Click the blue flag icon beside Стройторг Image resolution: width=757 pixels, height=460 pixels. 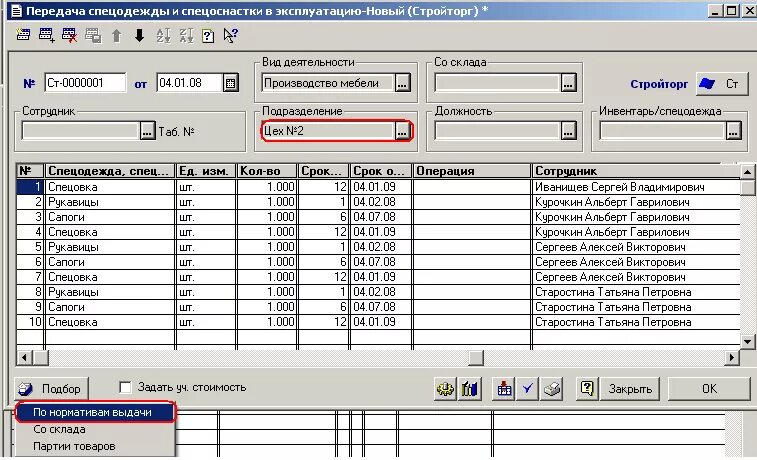(707, 84)
